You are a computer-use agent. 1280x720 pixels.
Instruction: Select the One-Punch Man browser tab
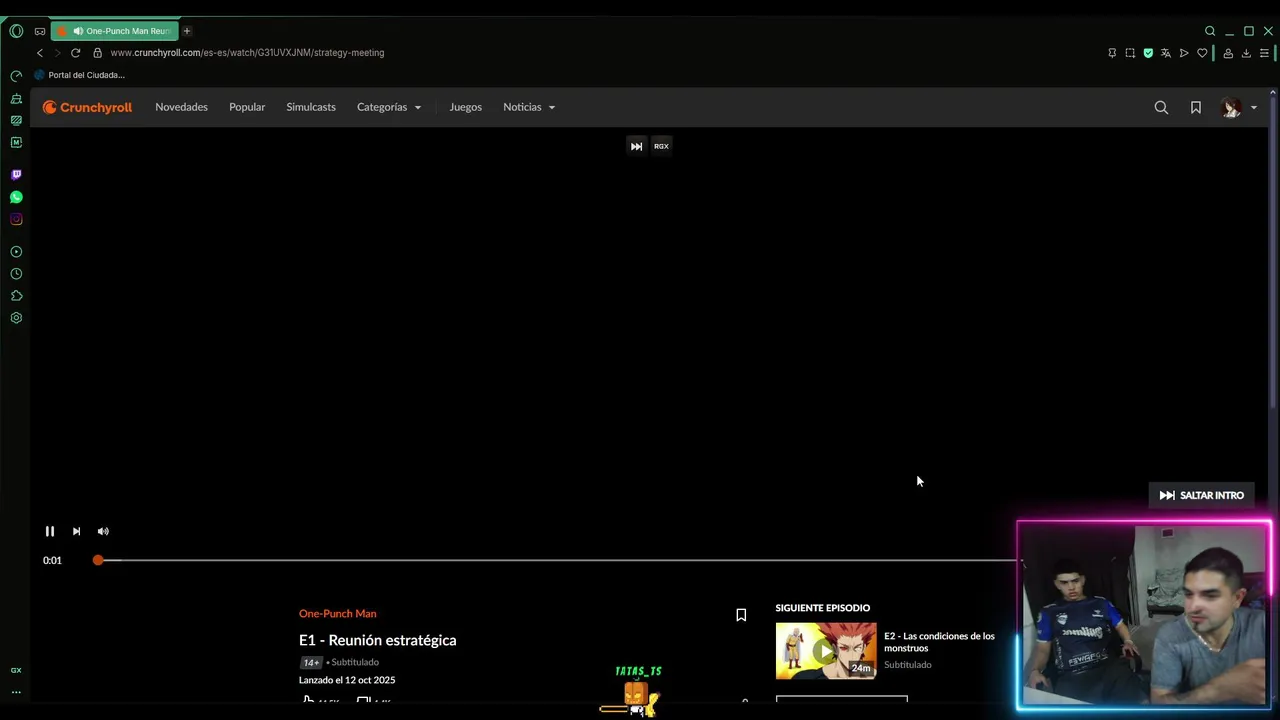pos(114,31)
